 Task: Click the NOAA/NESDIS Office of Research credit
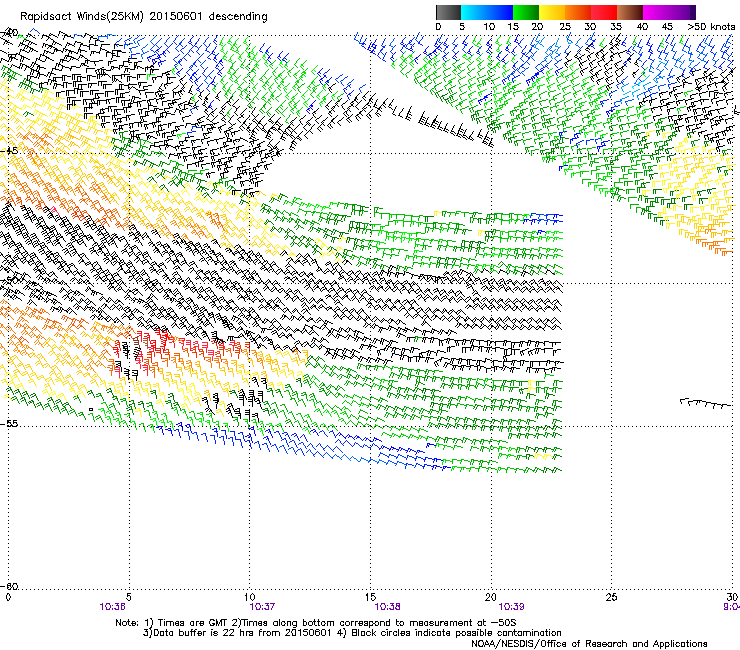pyautogui.click(x=589, y=644)
